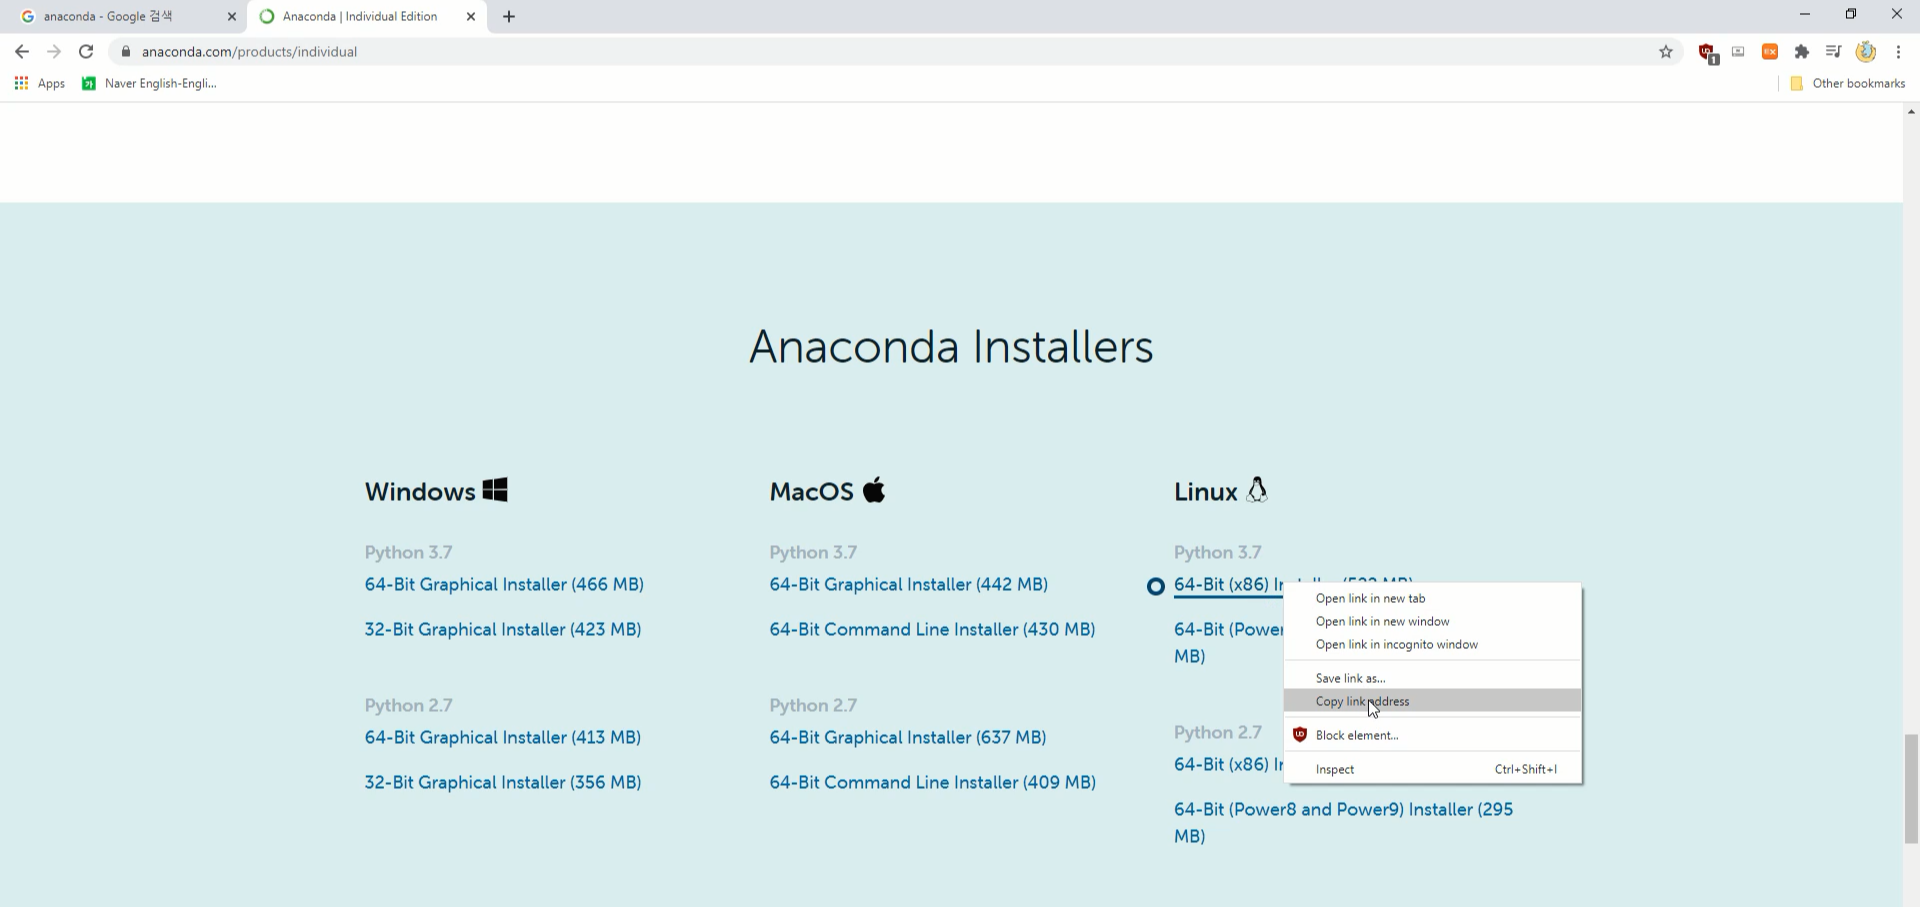Download MacOS 64-Bit Graphical Installer (637 MB)
Screen dimensions: 1920x907
[x=908, y=737]
